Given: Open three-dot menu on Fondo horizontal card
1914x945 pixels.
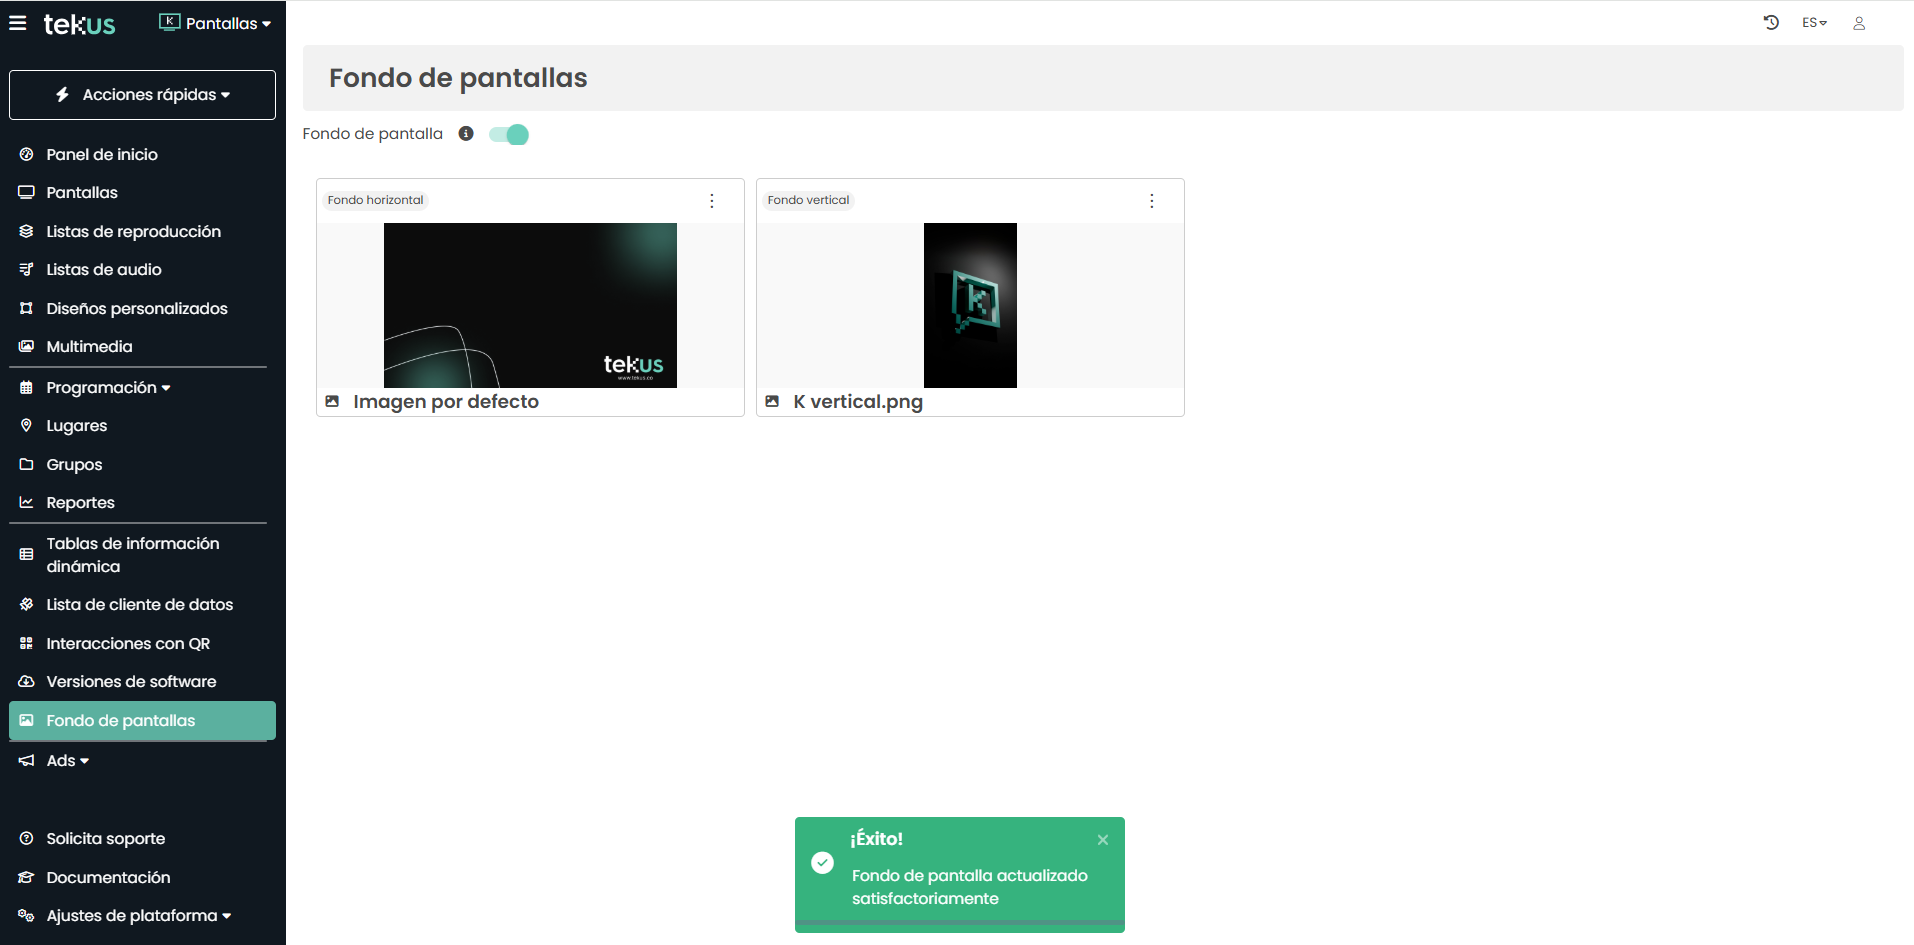Looking at the screenshot, I should point(712,201).
